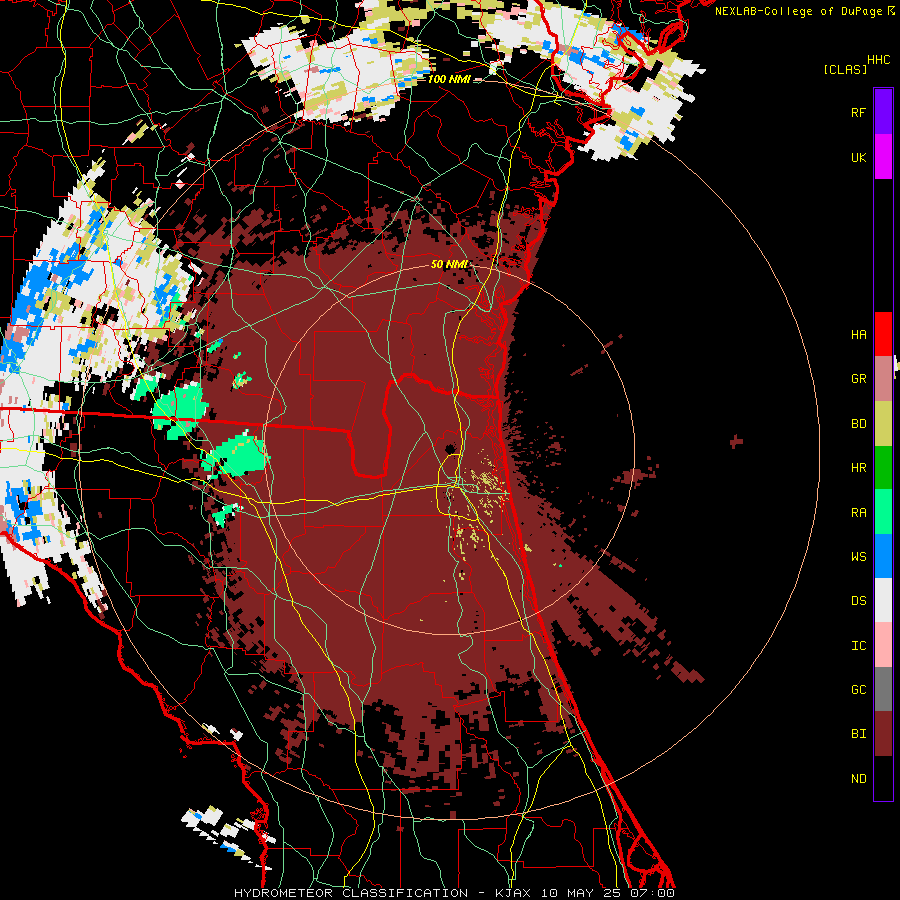
Task: Click the HYDROMETEOR CLASSIFICATION caption text
Action: pos(351,893)
